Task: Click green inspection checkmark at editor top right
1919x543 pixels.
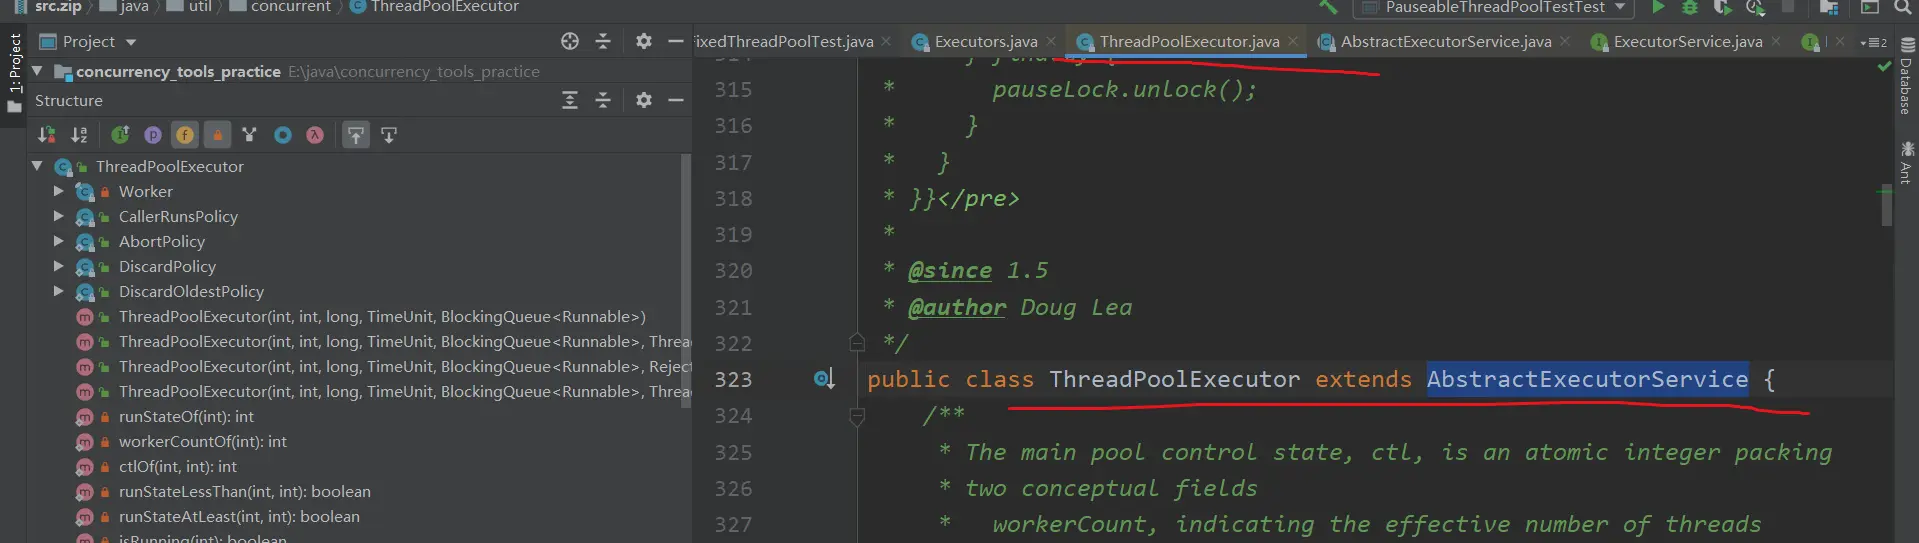Action: [1884, 66]
